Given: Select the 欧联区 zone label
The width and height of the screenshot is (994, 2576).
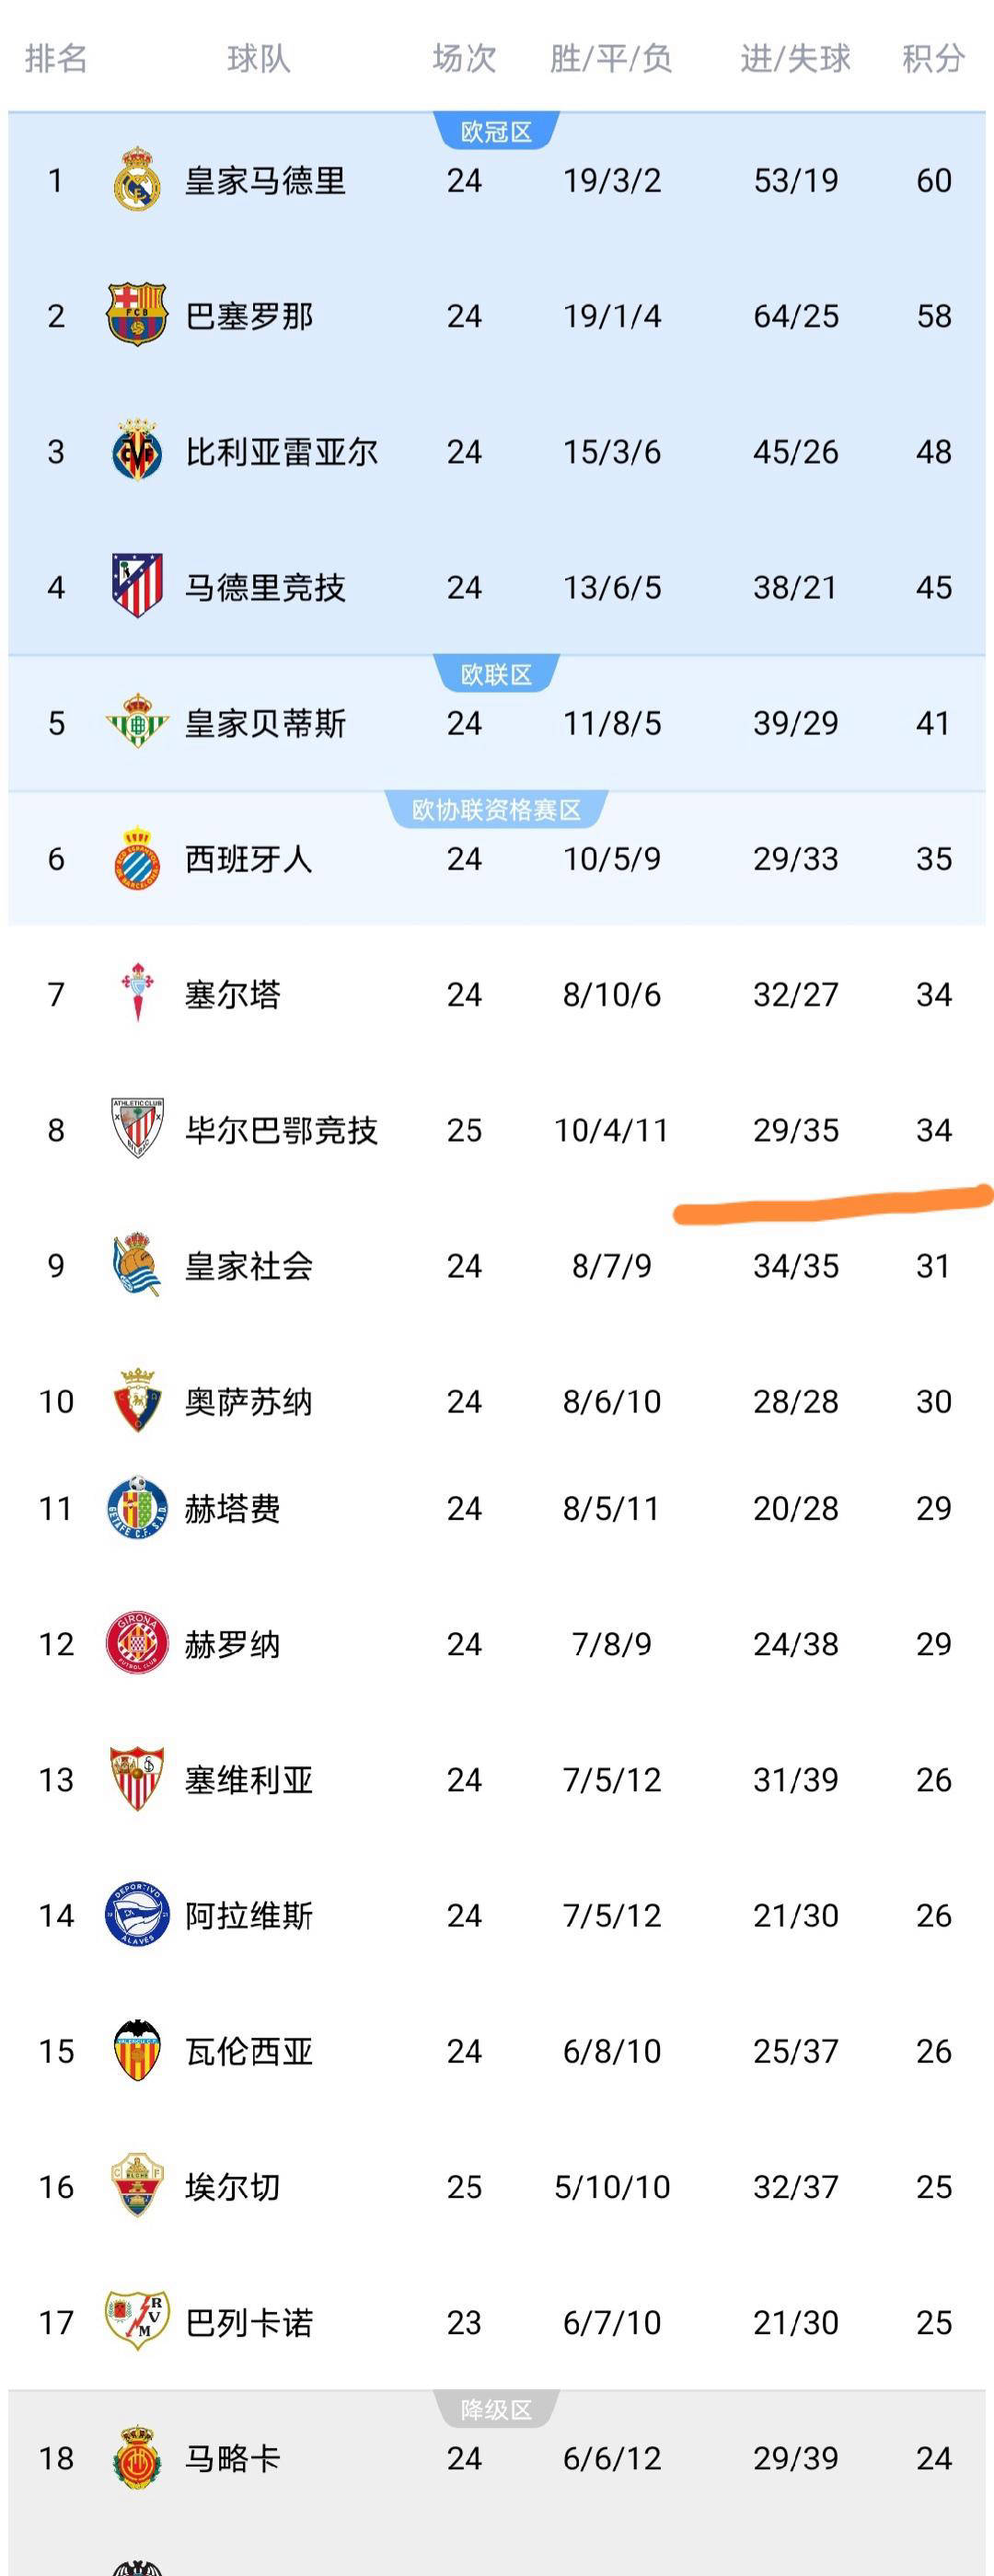Looking at the screenshot, I should click(x=496, y=675).
